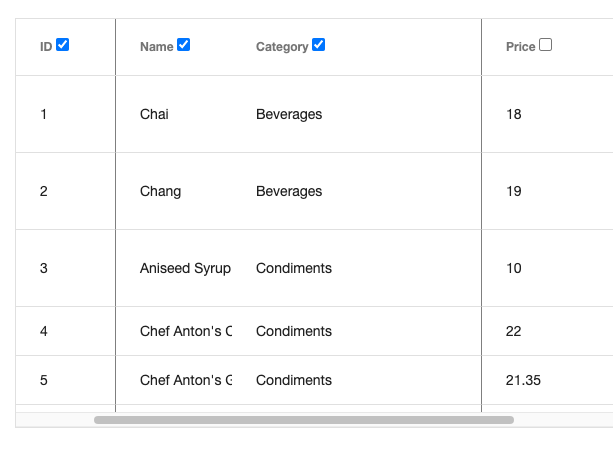Uncheck the Name column checkbox
The height and width of the screenshot is (458, 613).
[183, 45]
